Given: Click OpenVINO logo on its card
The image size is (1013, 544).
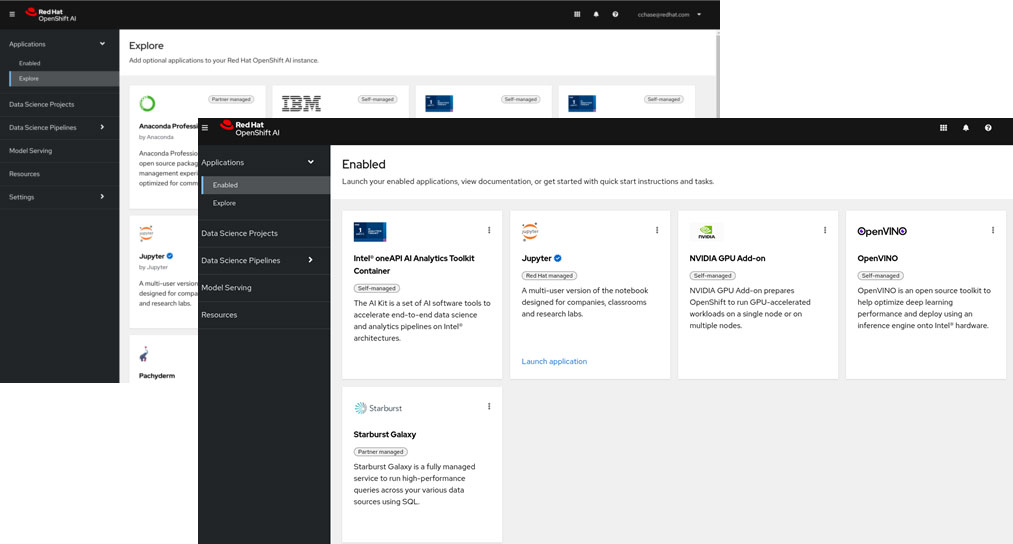Looking at the screenshot, I should click(x=882, y=231).
